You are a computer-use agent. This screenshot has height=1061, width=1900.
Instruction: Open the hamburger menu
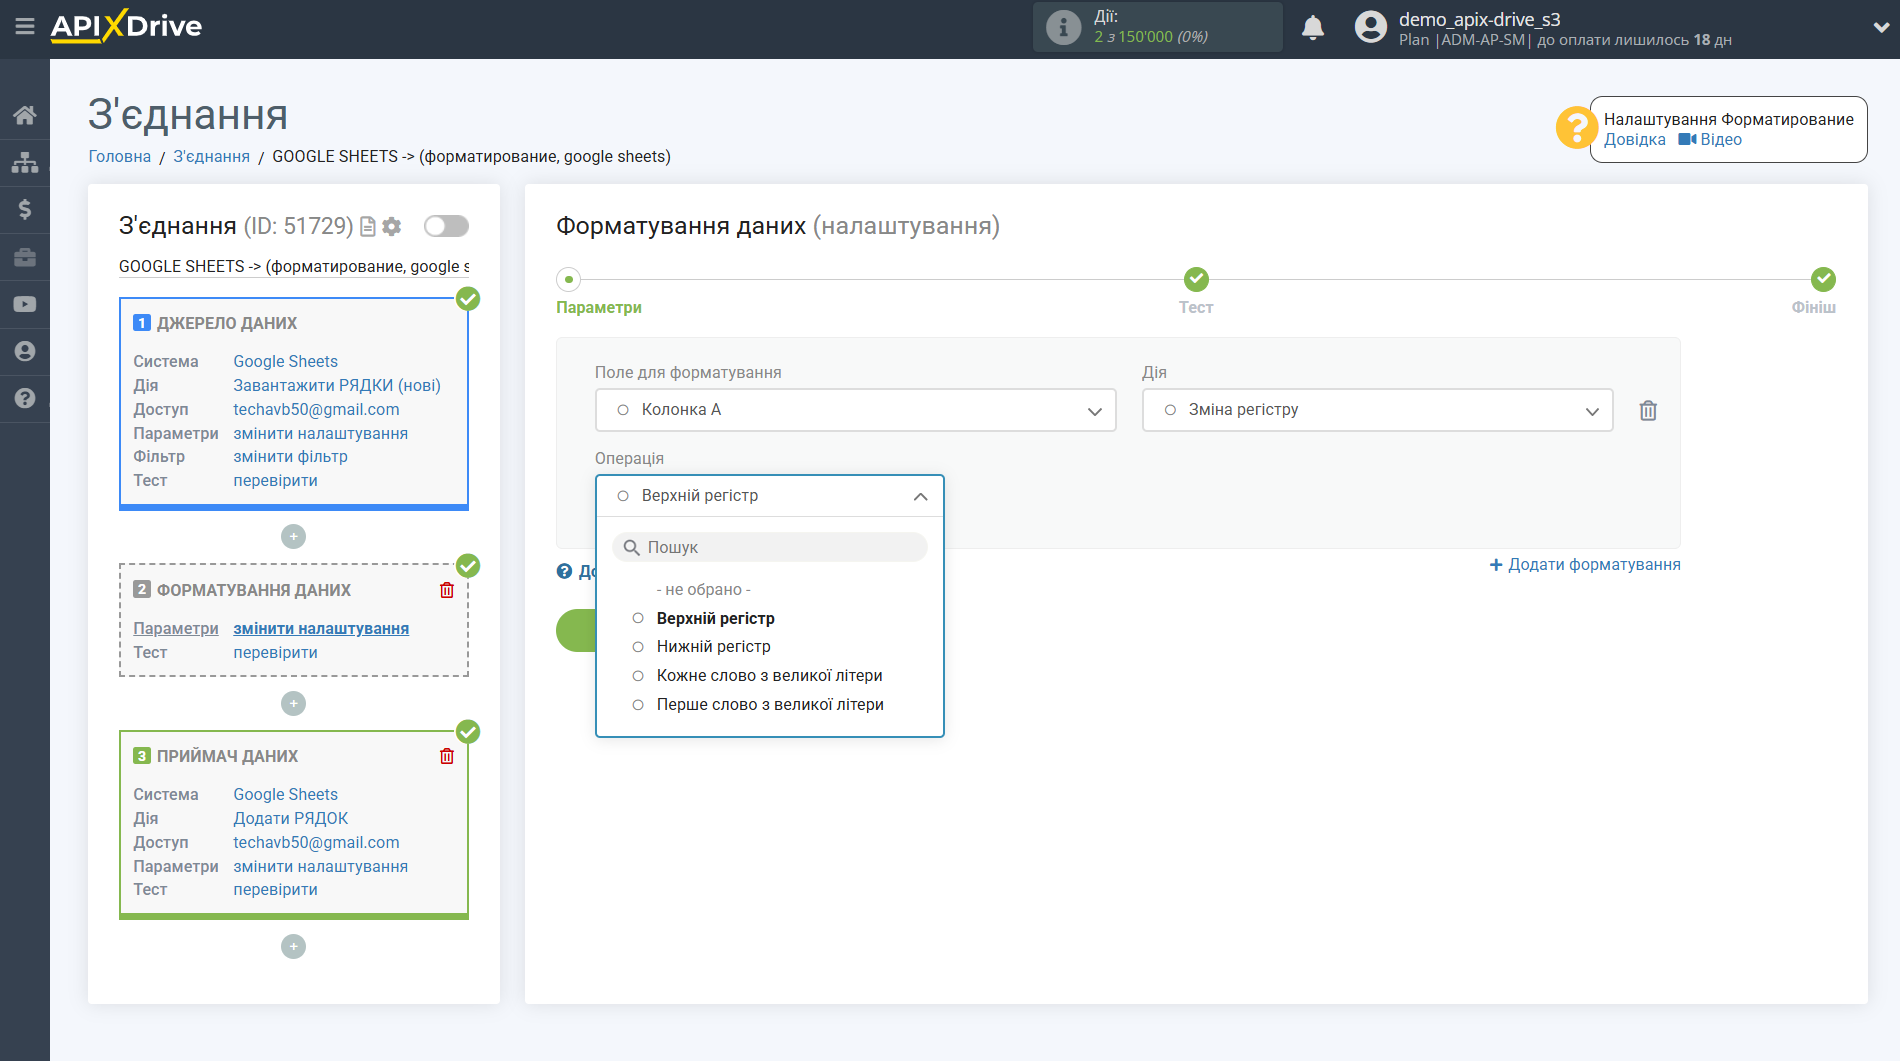point(25,27)
